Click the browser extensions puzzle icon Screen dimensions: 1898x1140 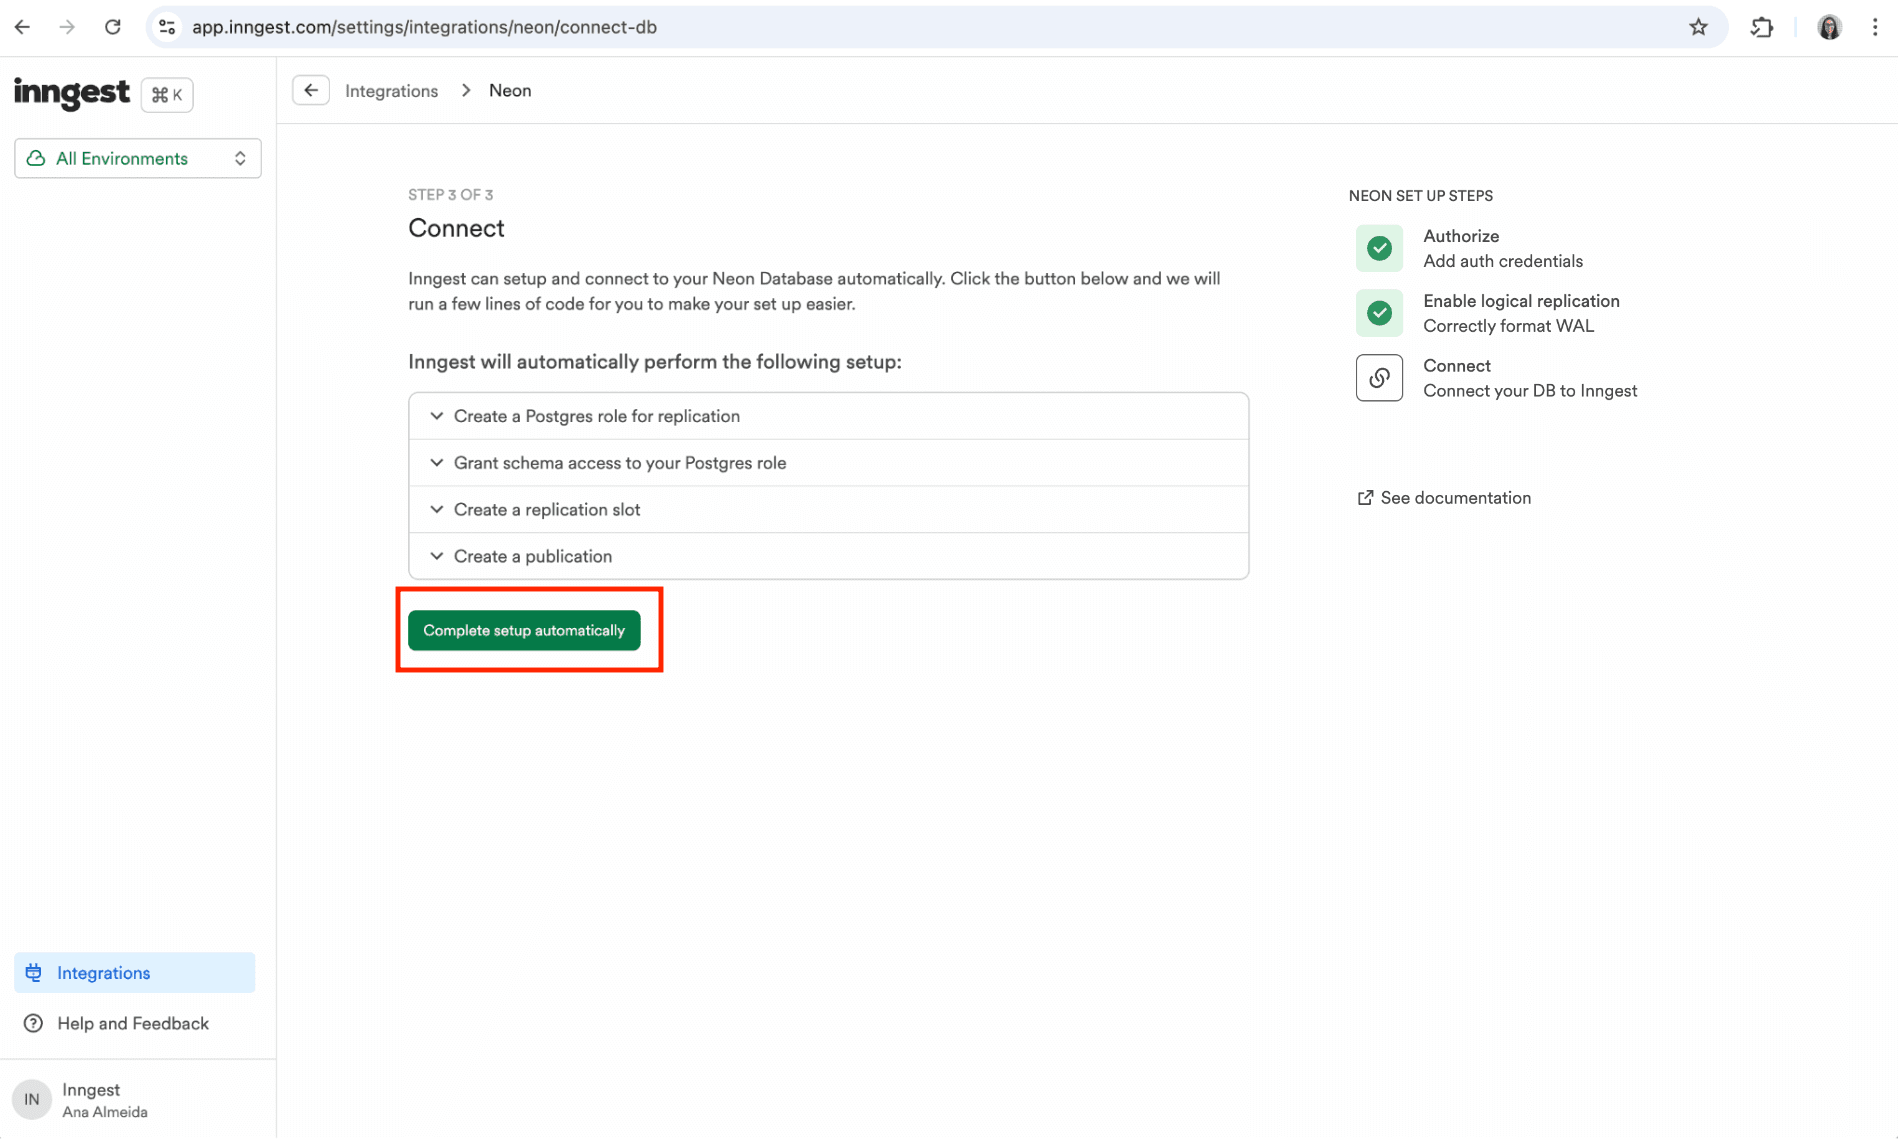(1761, 27)
